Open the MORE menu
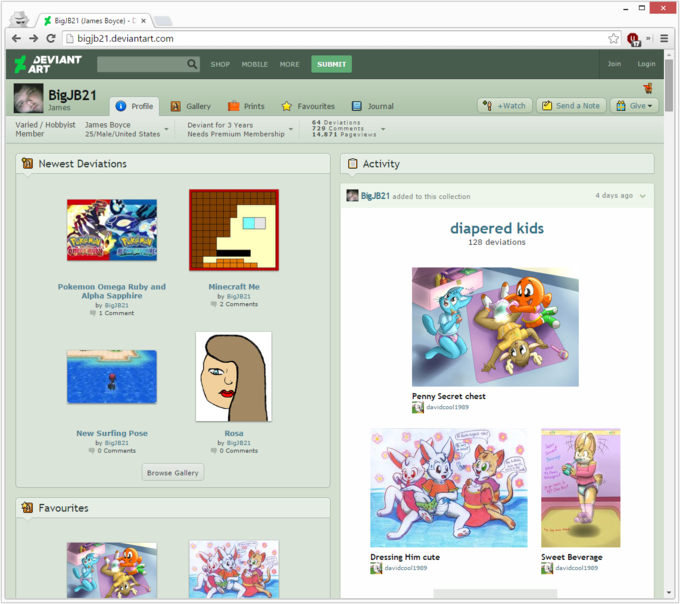 coord(289,64)
